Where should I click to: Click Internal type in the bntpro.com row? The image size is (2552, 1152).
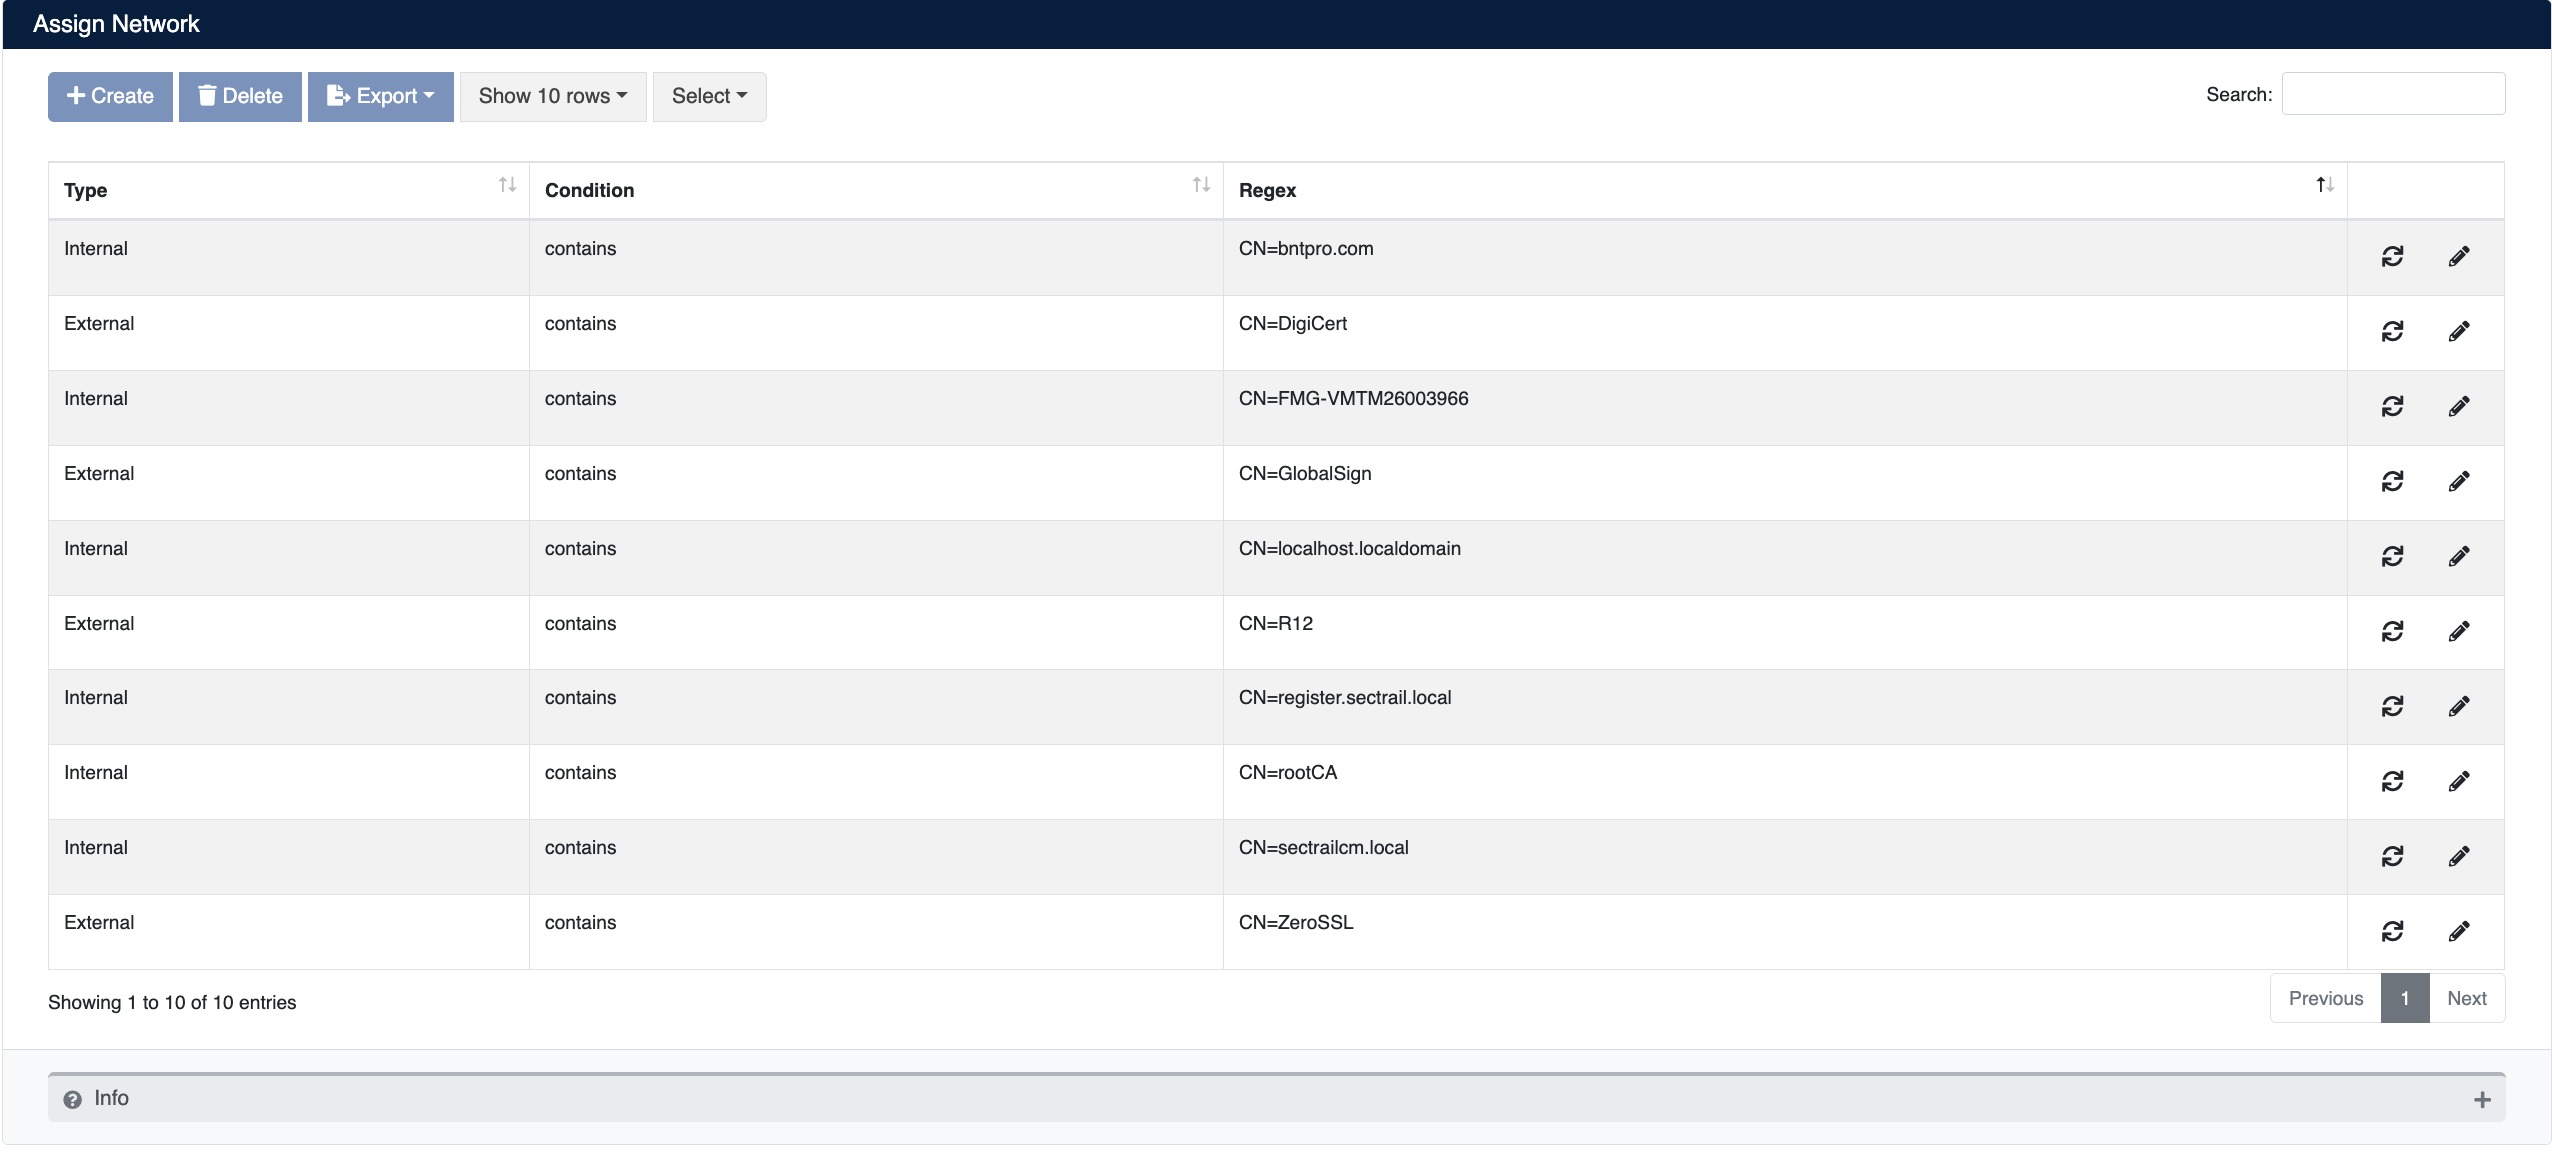(96, 248)
